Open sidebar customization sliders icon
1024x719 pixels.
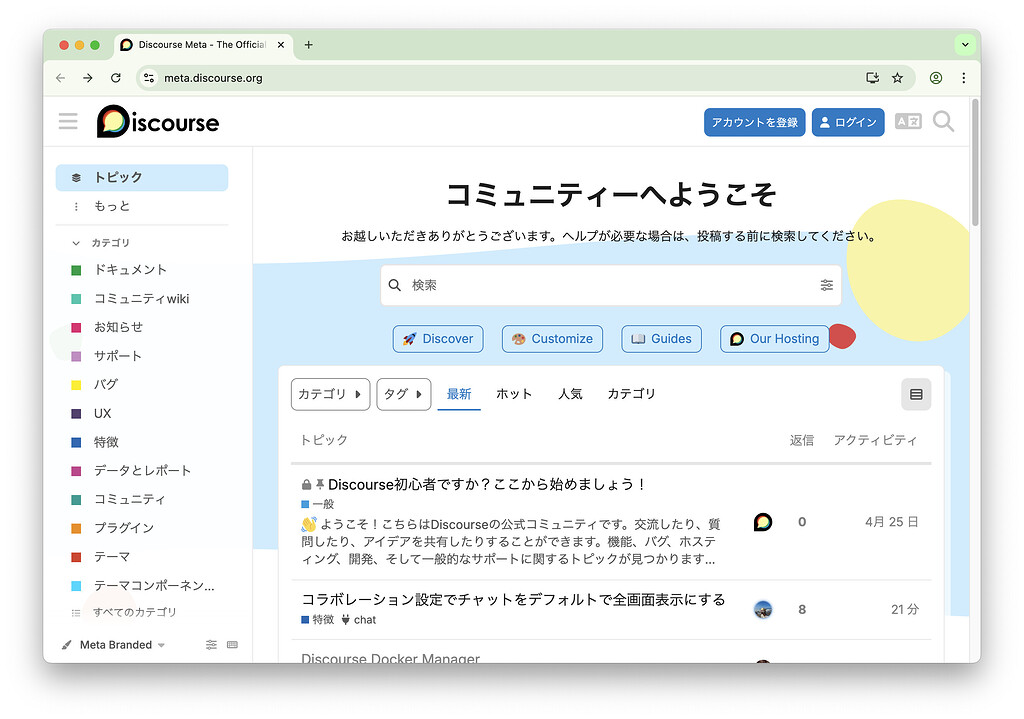coord(211,645)
